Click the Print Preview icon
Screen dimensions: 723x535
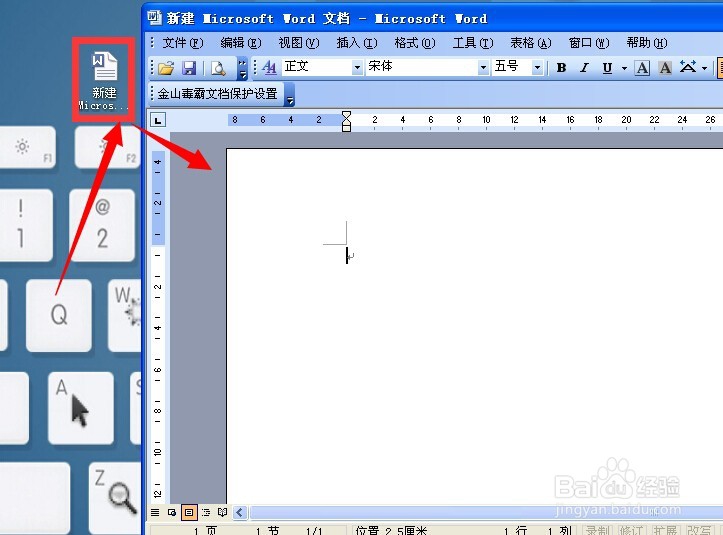[218, 68]
